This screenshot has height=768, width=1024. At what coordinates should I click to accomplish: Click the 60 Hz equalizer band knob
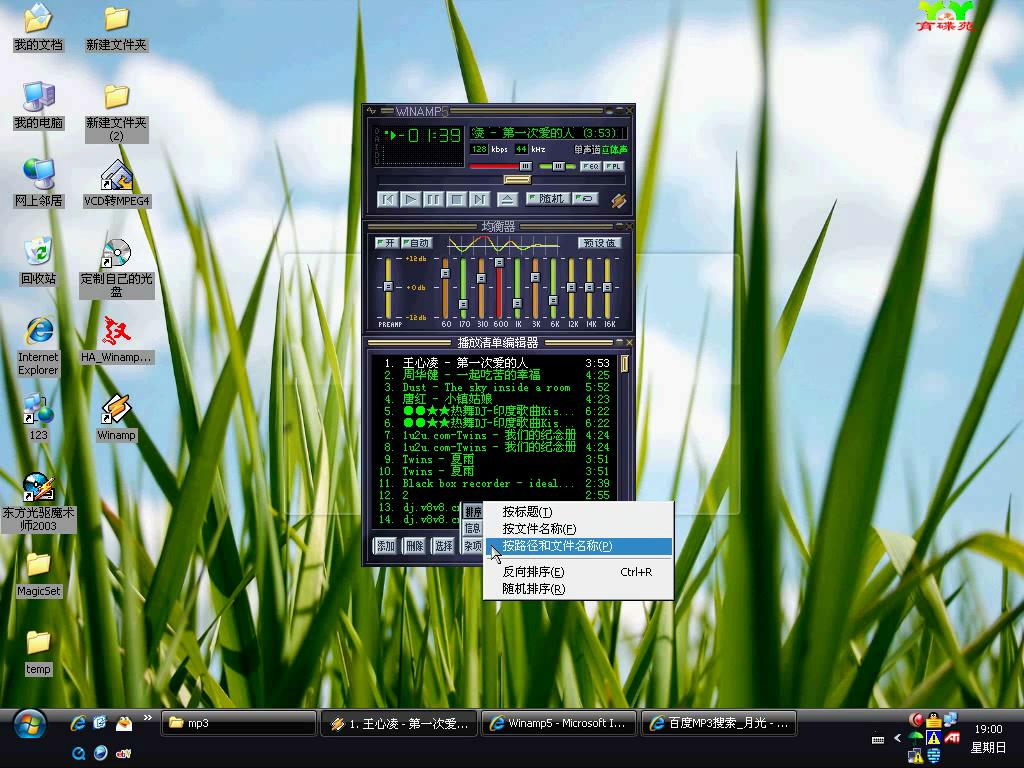click(445, 274)
